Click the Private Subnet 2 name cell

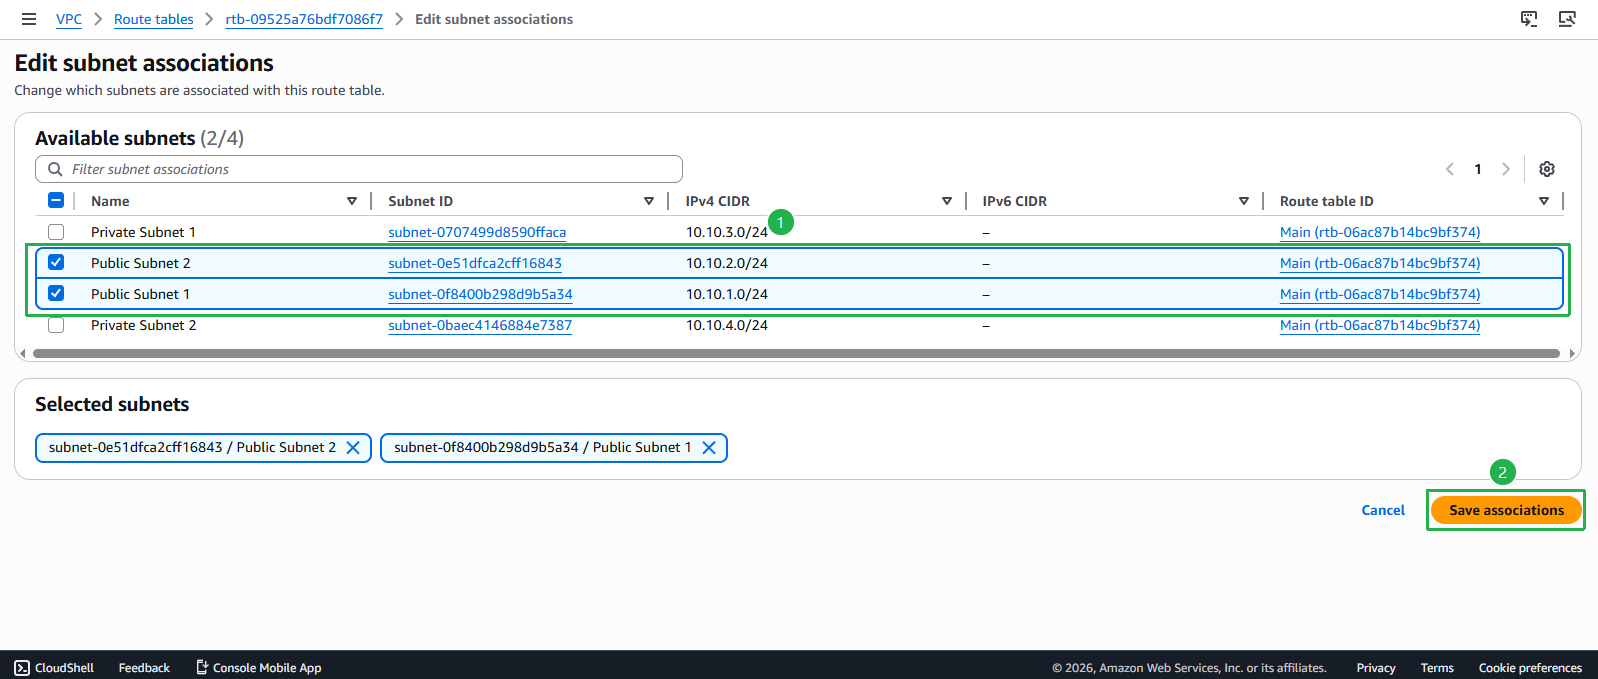click(x=143, y=325)
